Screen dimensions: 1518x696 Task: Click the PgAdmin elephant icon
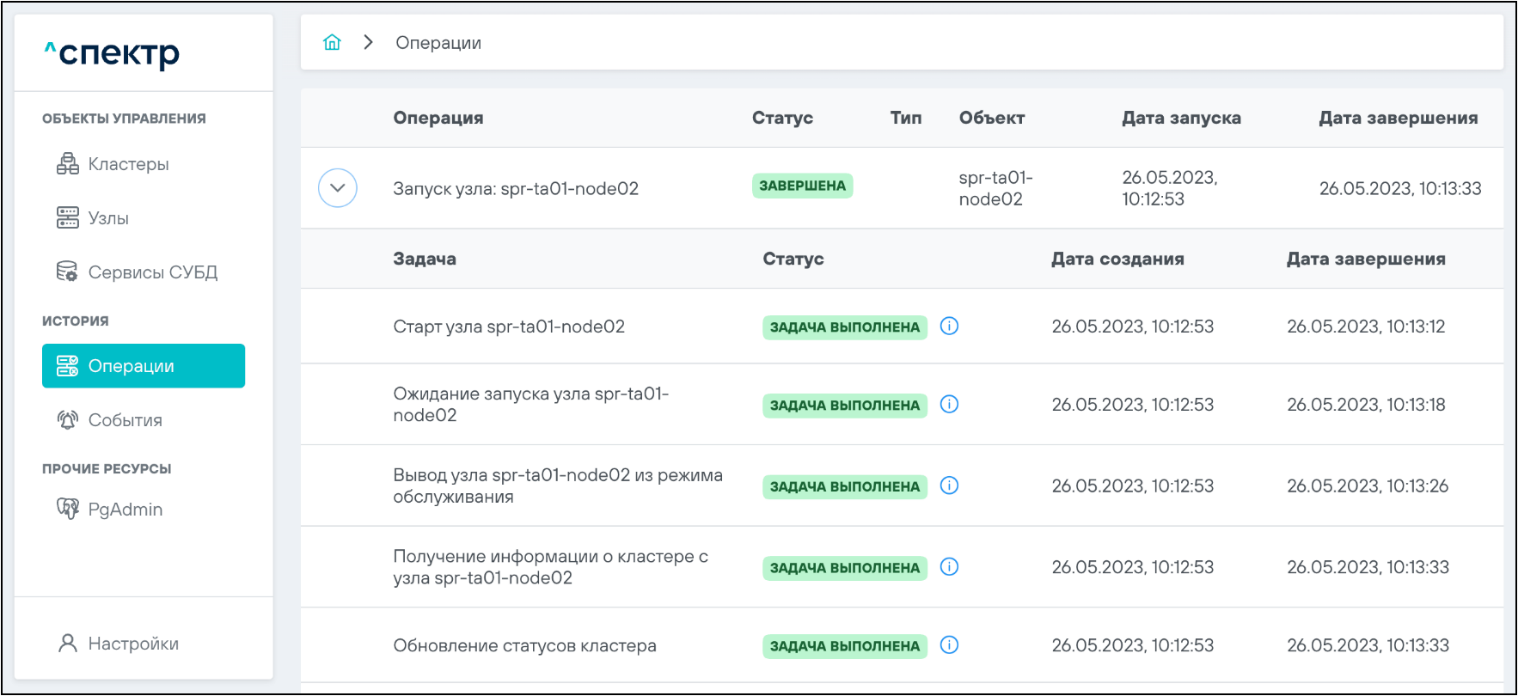click(67, 509)
